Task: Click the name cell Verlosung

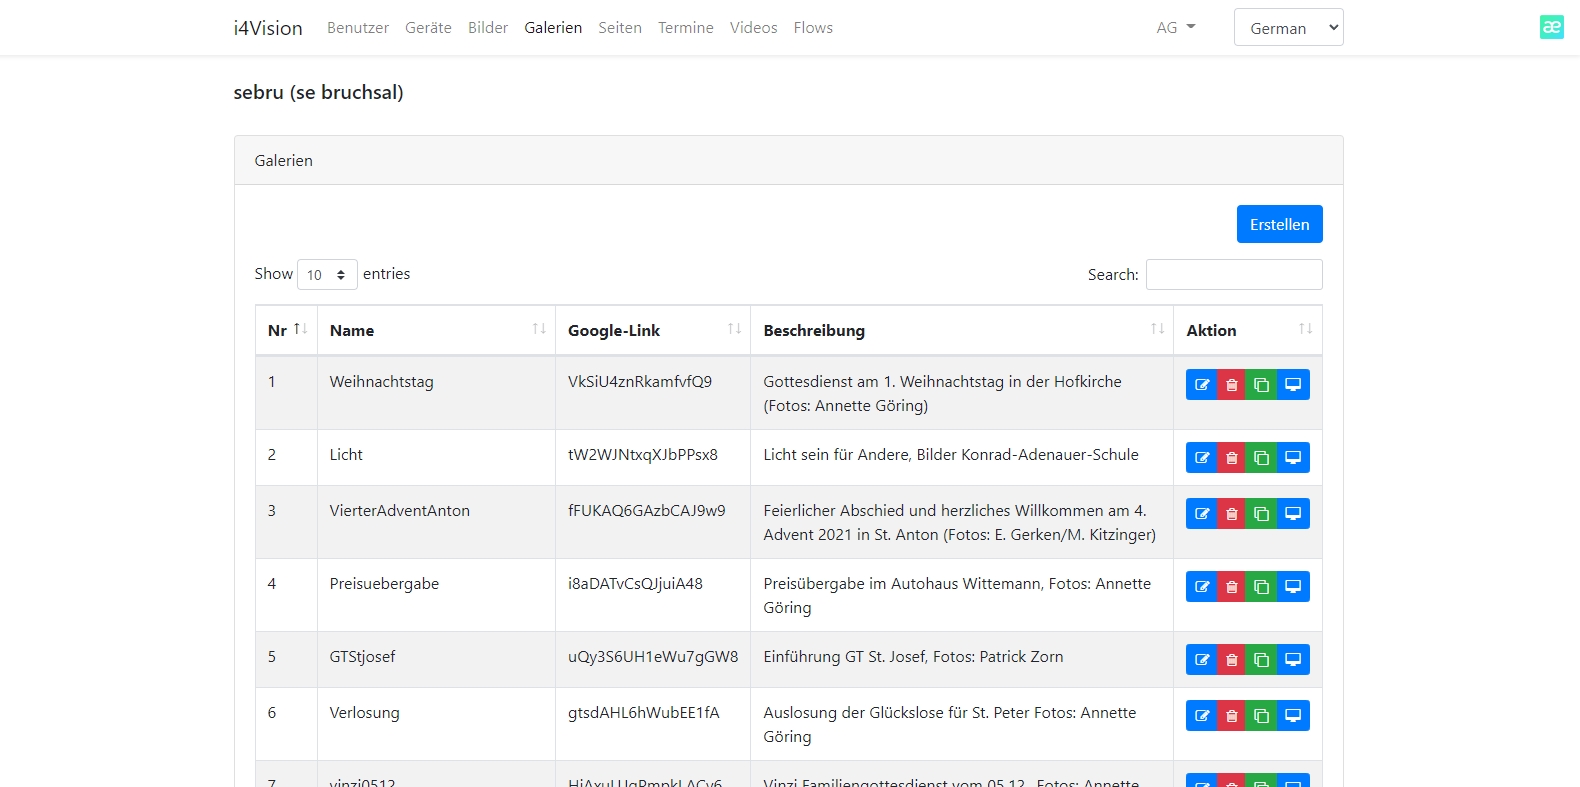Action: [436, 724]
